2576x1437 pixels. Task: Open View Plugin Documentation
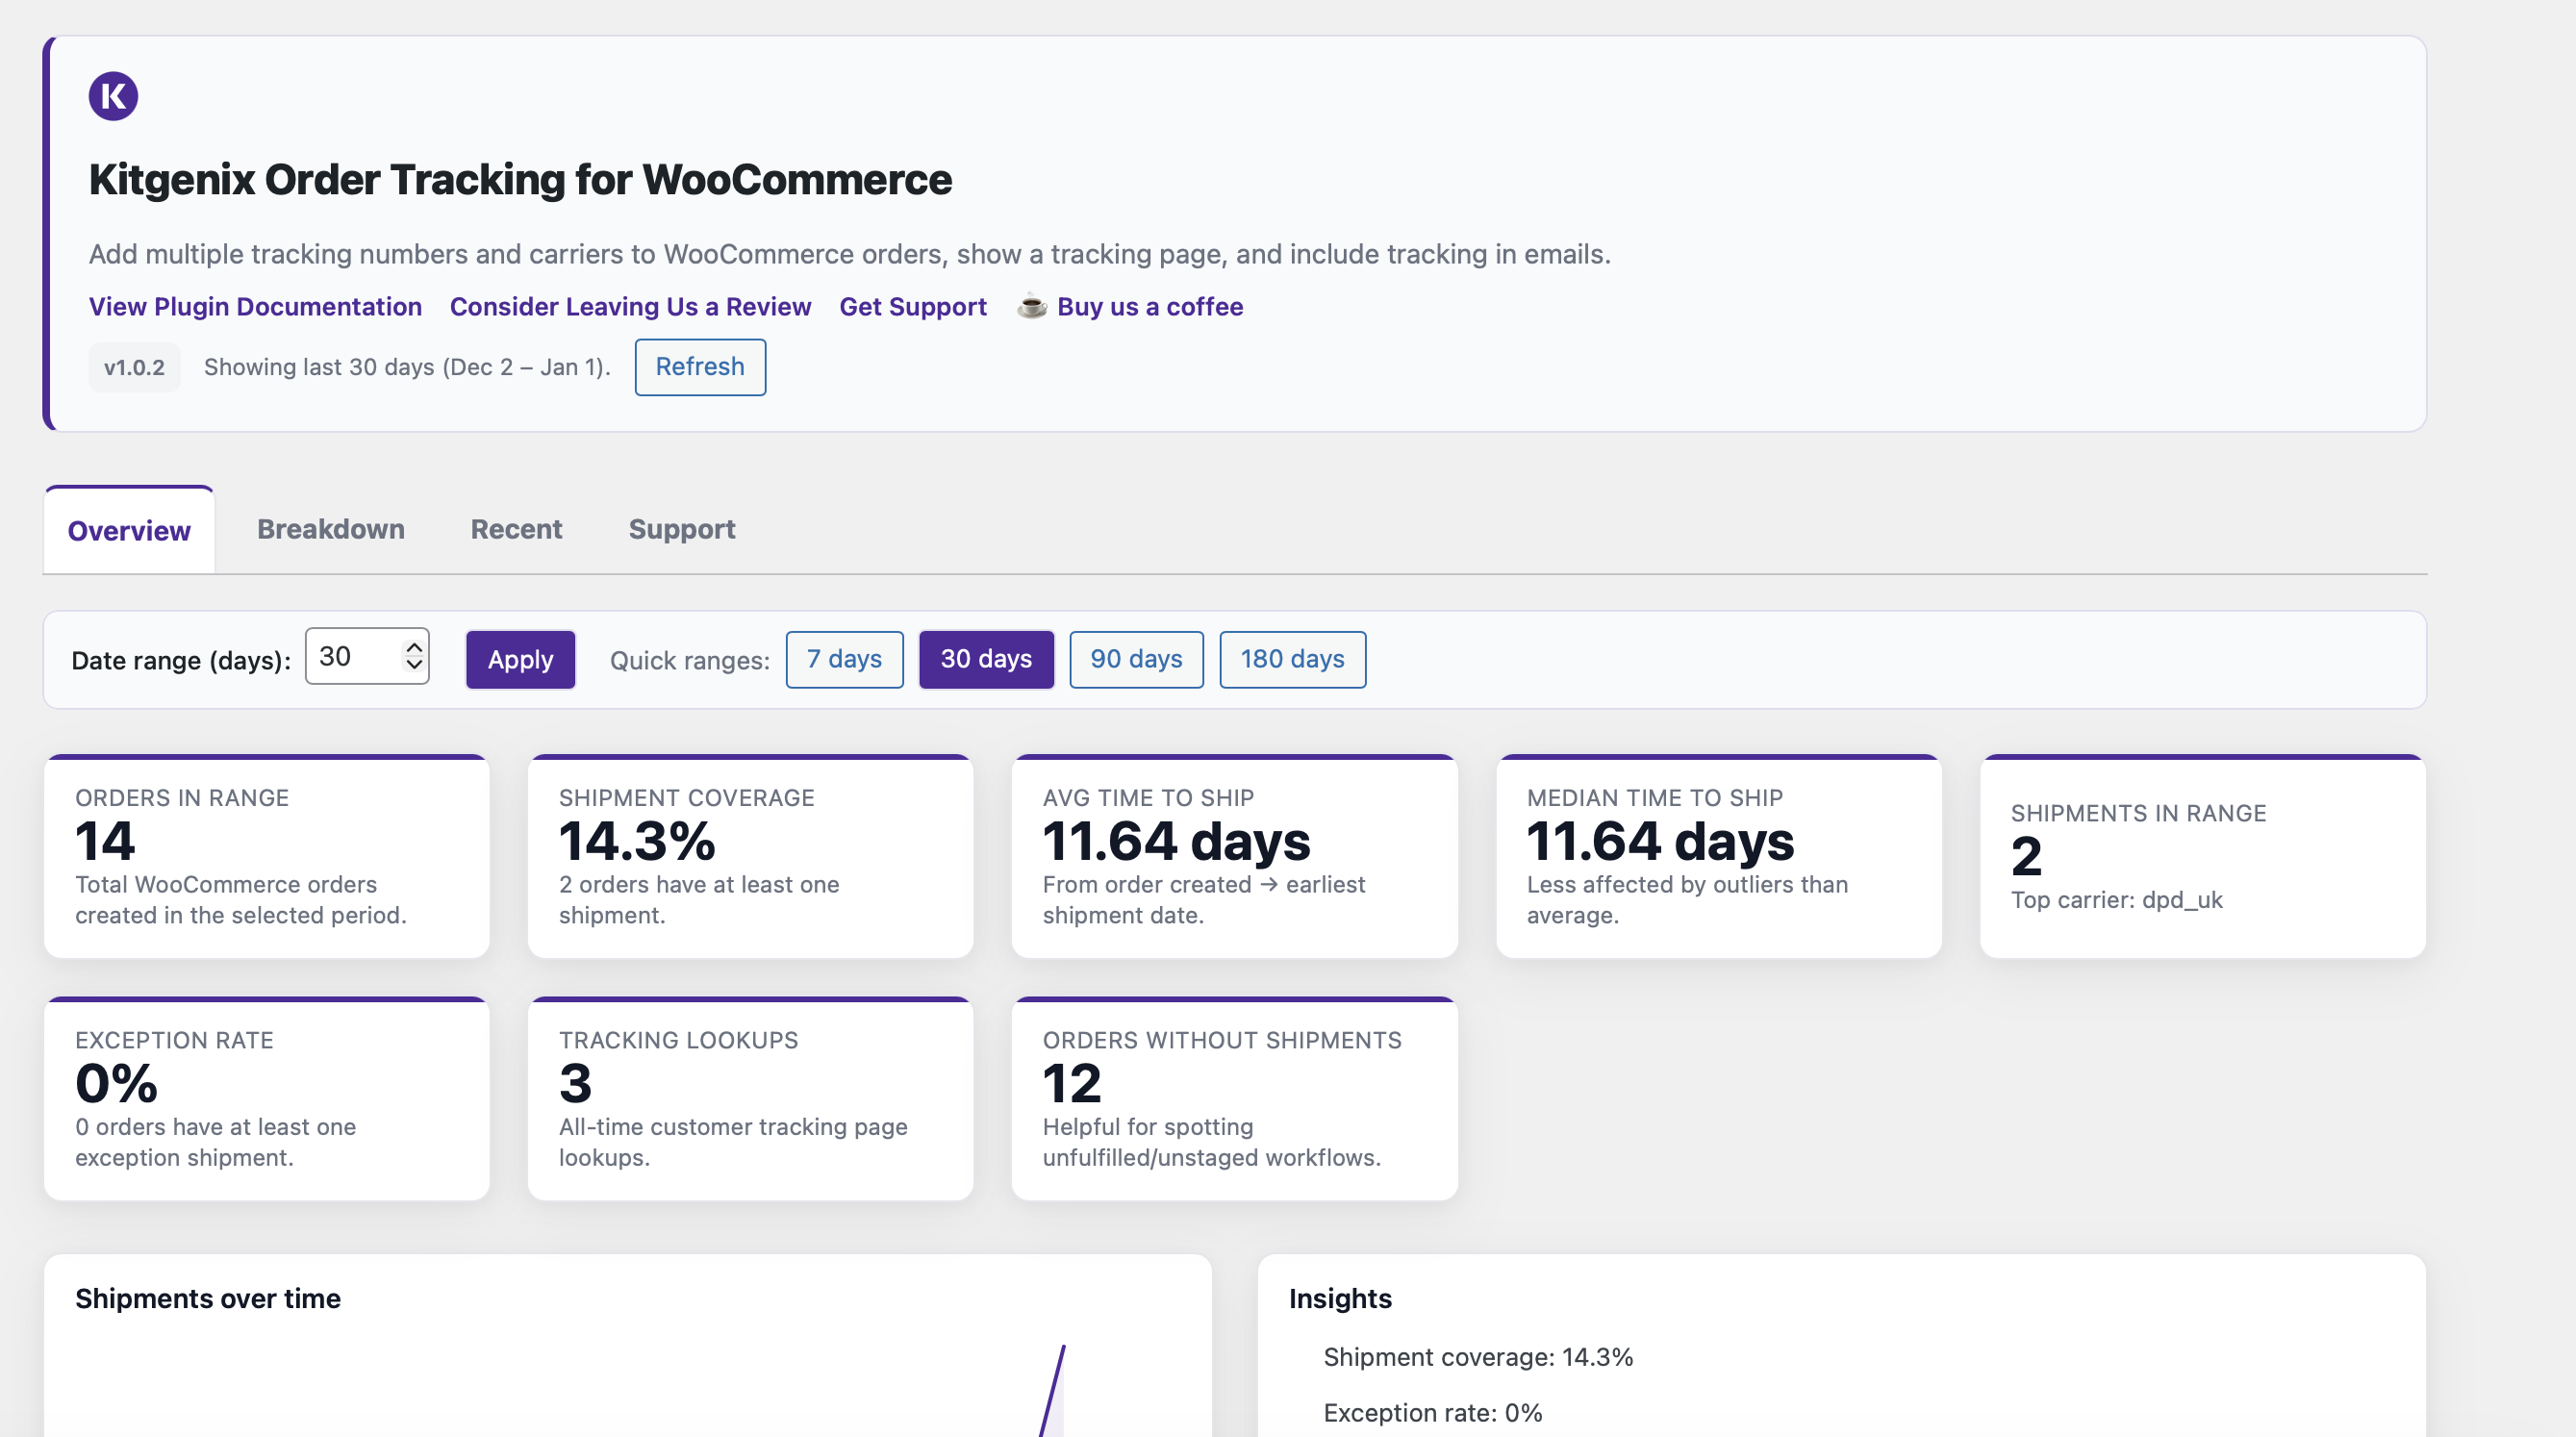(x=254, y=307)
